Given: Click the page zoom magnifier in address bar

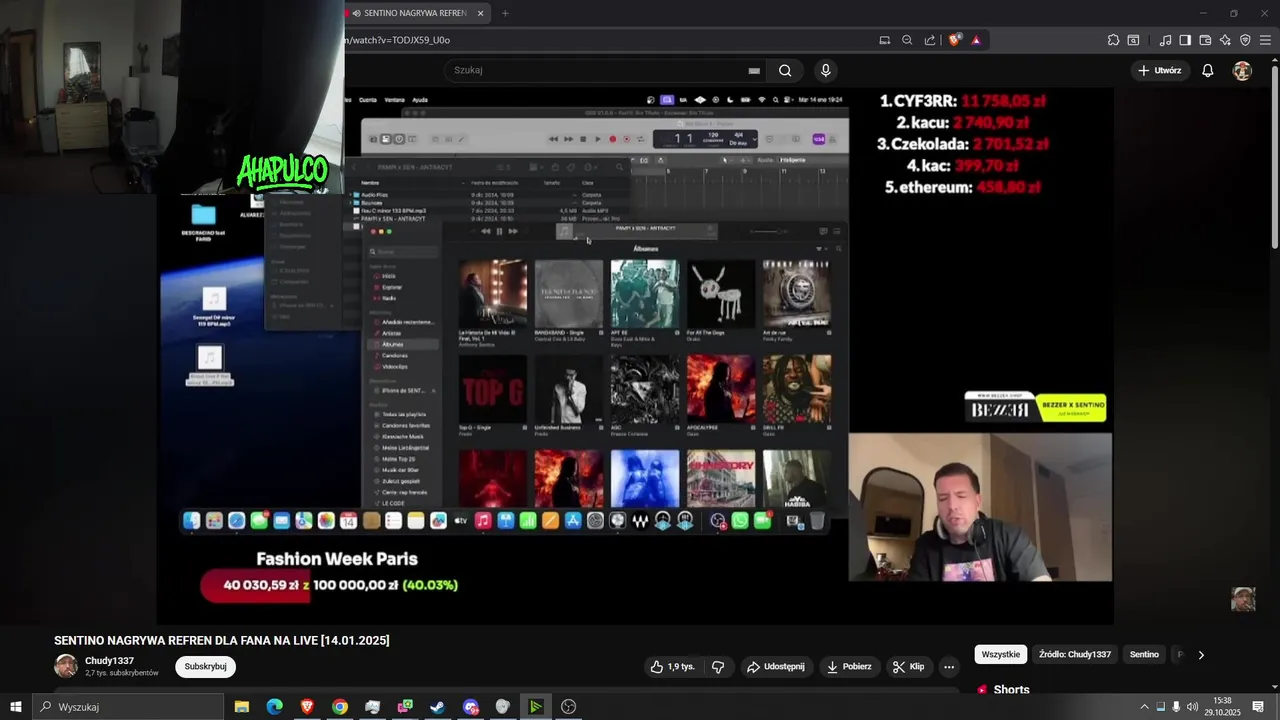Looking at the screenshot, I should (907, 40).
